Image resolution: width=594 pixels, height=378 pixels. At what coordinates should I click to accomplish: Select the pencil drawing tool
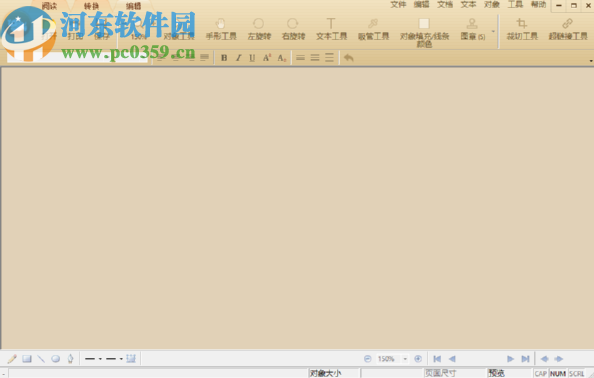point(12,358)
